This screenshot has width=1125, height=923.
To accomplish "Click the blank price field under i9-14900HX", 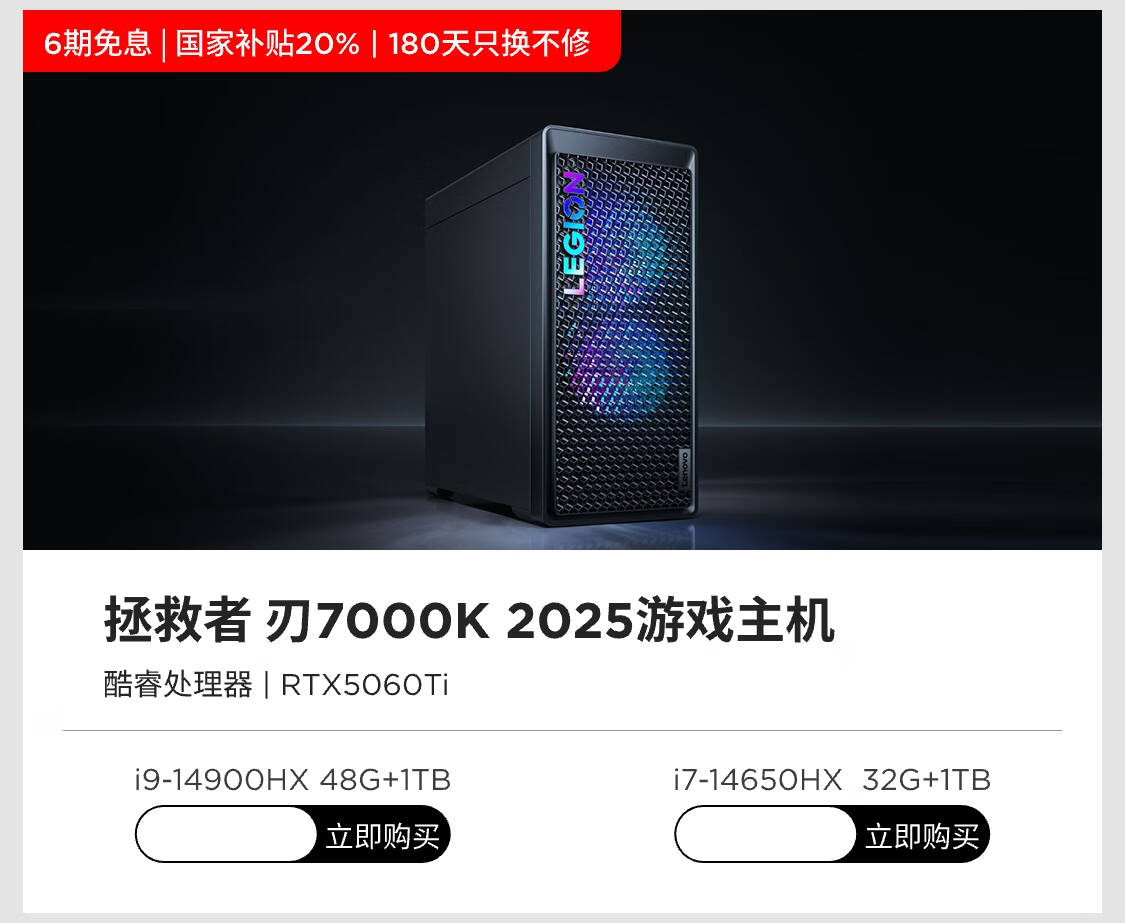I will (226, 835).
